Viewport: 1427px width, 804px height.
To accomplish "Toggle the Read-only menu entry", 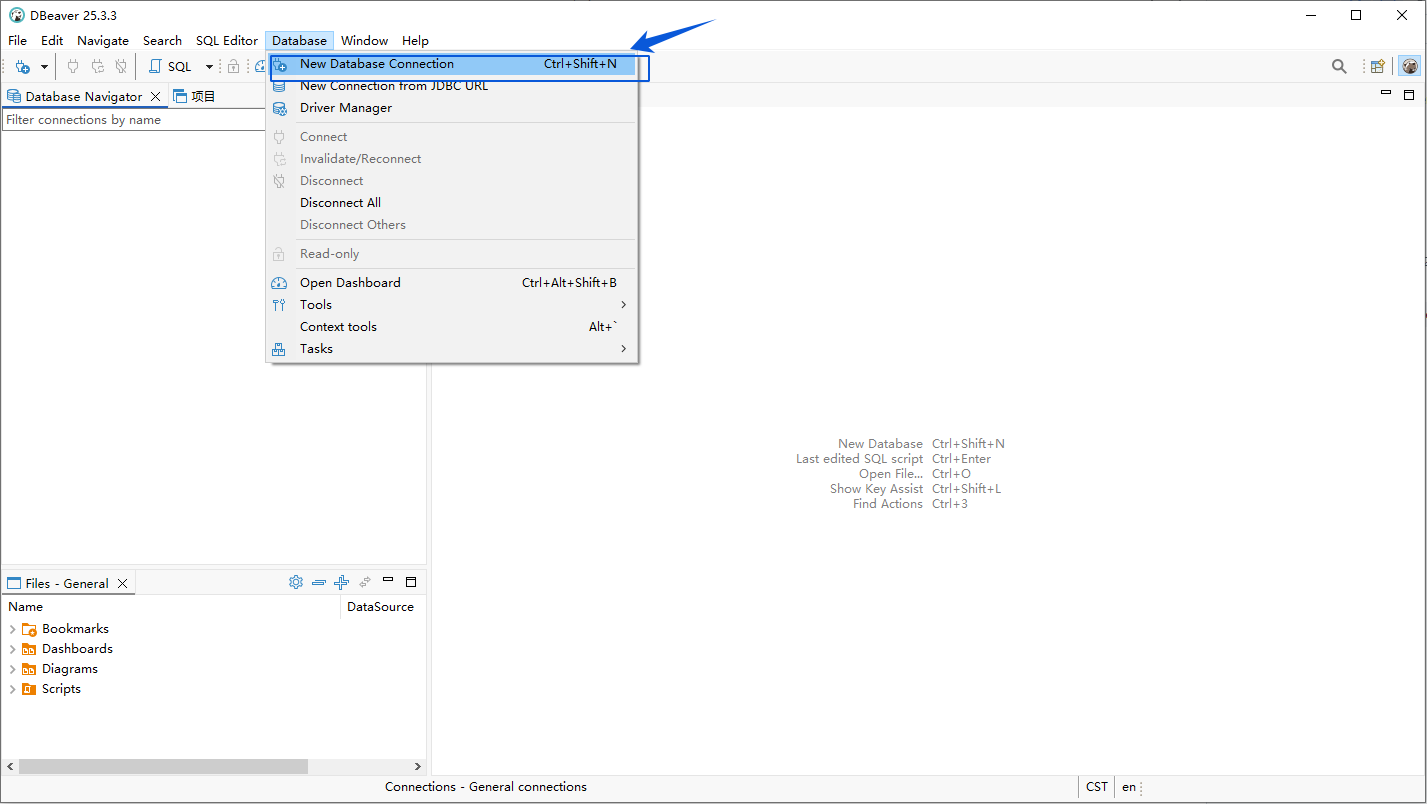I will (x=452, y=254).
